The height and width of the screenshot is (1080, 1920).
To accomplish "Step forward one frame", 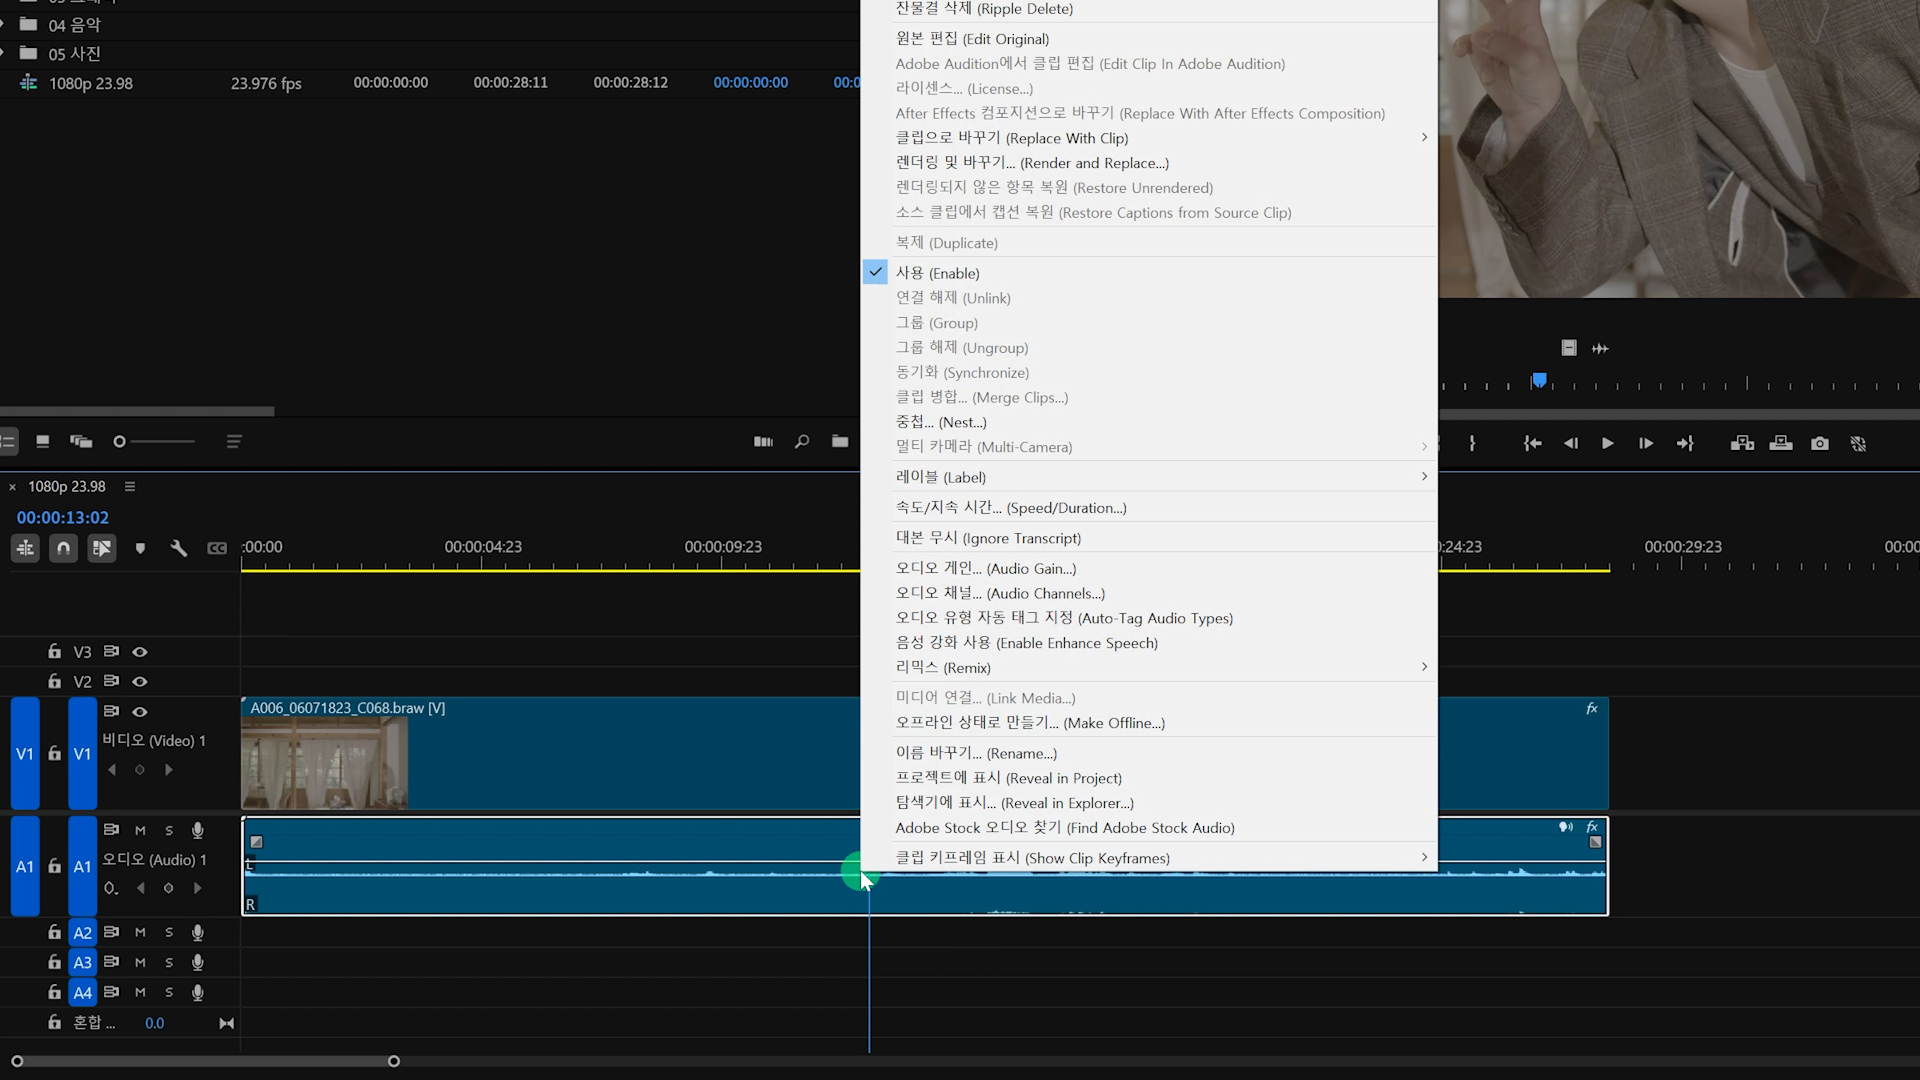I will (x=1645, y=443).
